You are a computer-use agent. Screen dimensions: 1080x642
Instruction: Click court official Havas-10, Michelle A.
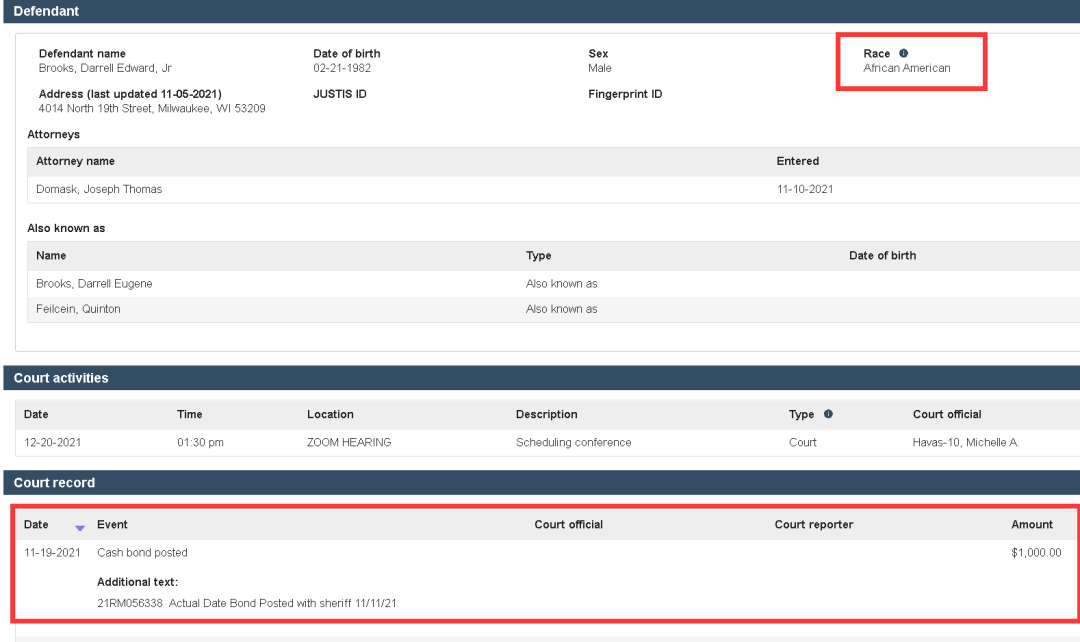point(966,442)
